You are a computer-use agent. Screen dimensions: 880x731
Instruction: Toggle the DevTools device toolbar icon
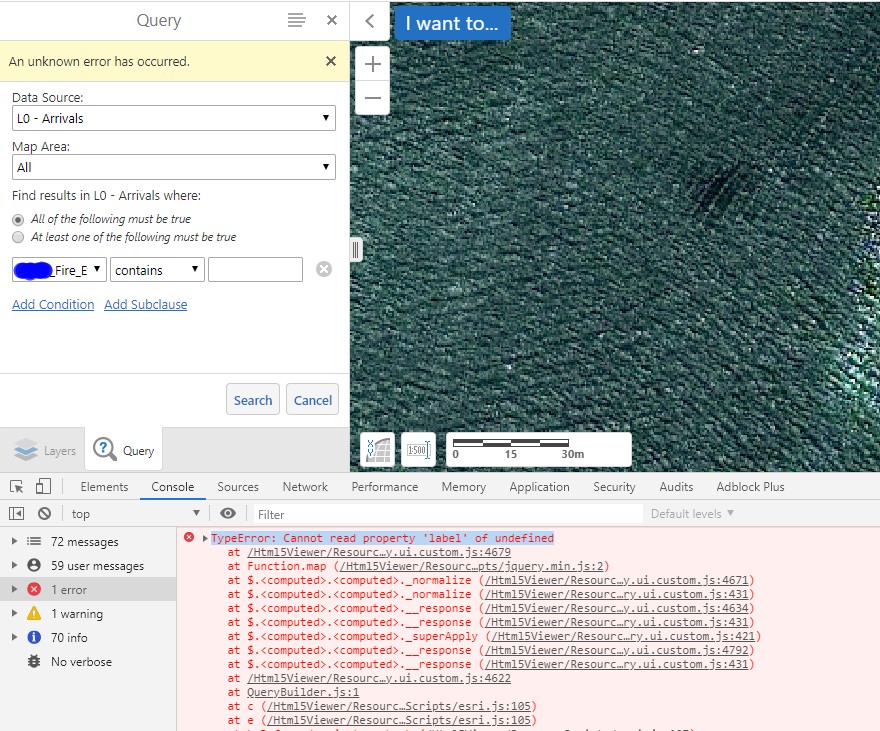43,486
